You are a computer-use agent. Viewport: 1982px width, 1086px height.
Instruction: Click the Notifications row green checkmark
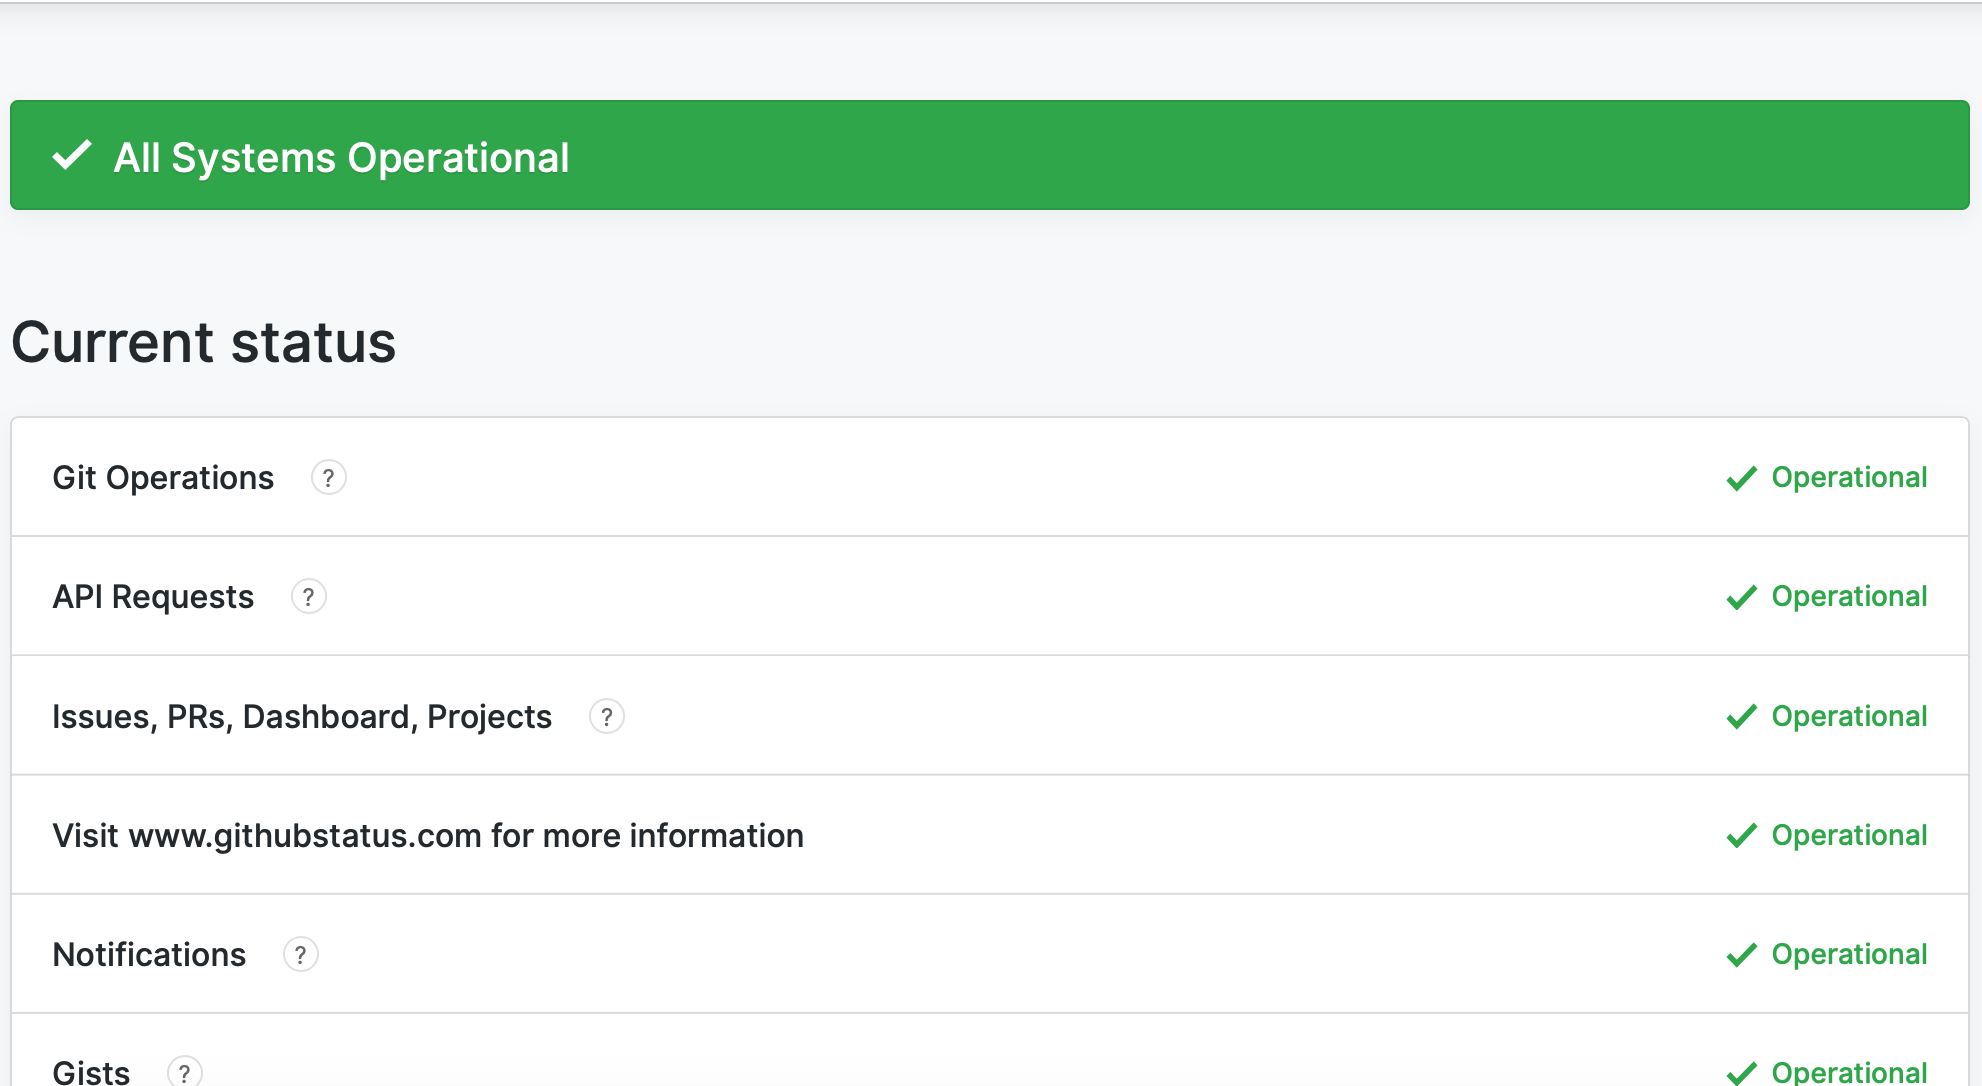(1741, 956)
